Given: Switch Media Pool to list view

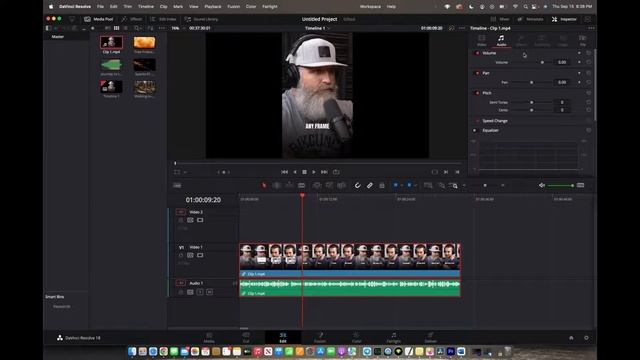Looking at the screenshot, I should point(125,28).
